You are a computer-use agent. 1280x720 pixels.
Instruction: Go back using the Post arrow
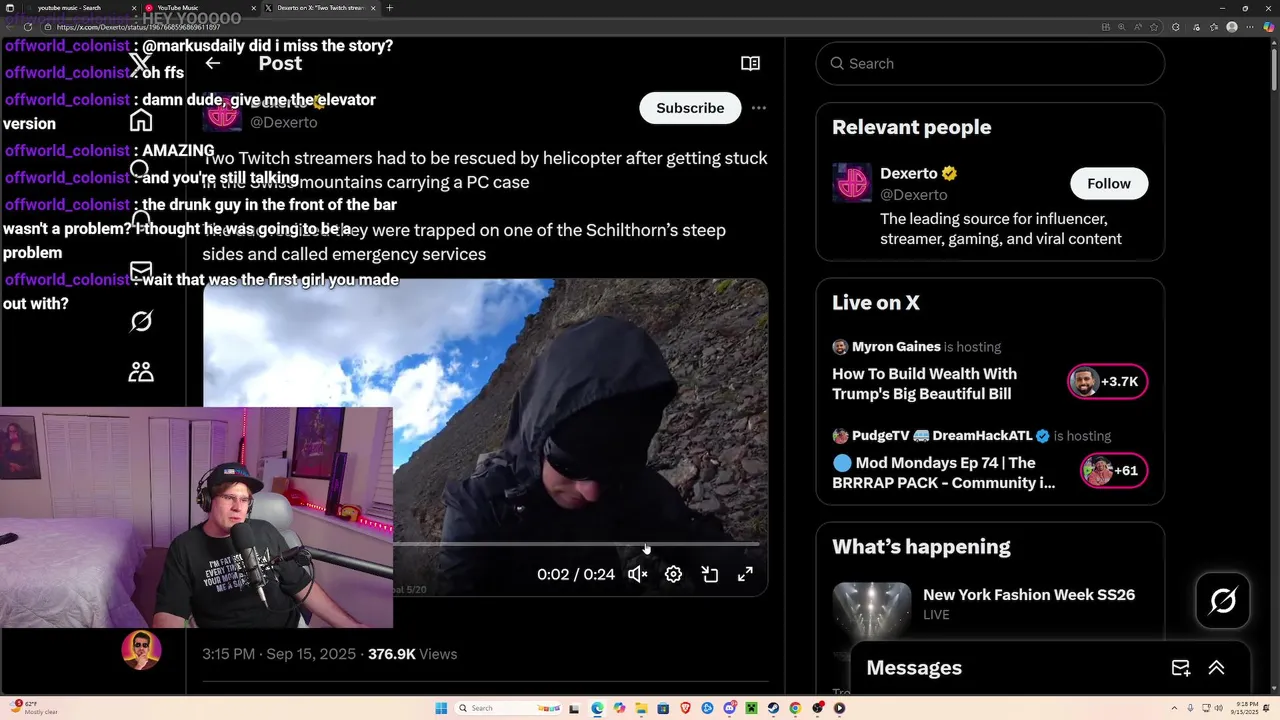pyautogui.click(x=212, y=63)
